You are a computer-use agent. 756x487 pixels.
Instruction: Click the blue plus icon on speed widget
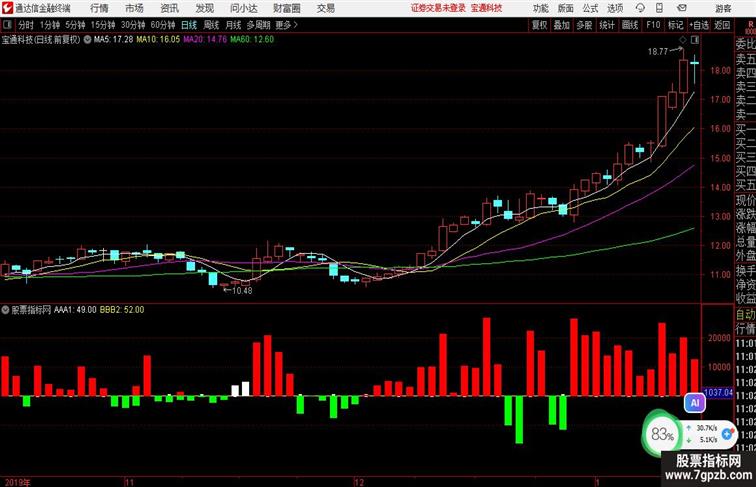point(727,434)
